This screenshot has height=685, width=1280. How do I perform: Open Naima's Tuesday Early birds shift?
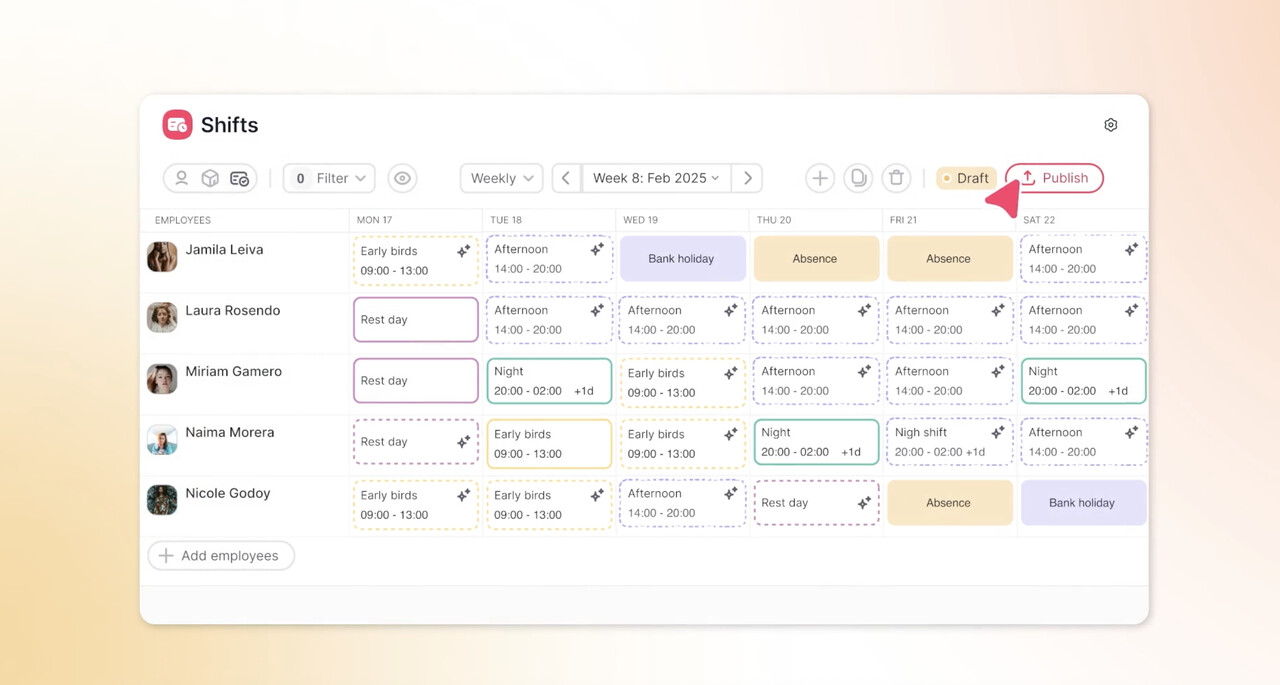click(549, 443)
